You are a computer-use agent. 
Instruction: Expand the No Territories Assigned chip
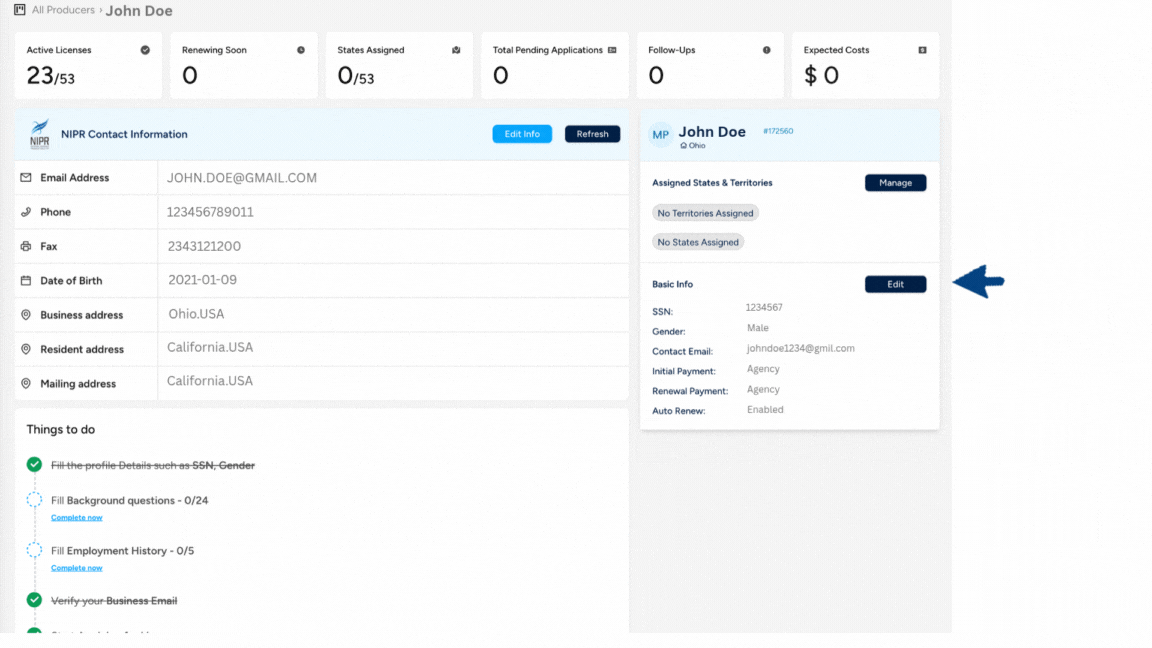pos(705,212)
